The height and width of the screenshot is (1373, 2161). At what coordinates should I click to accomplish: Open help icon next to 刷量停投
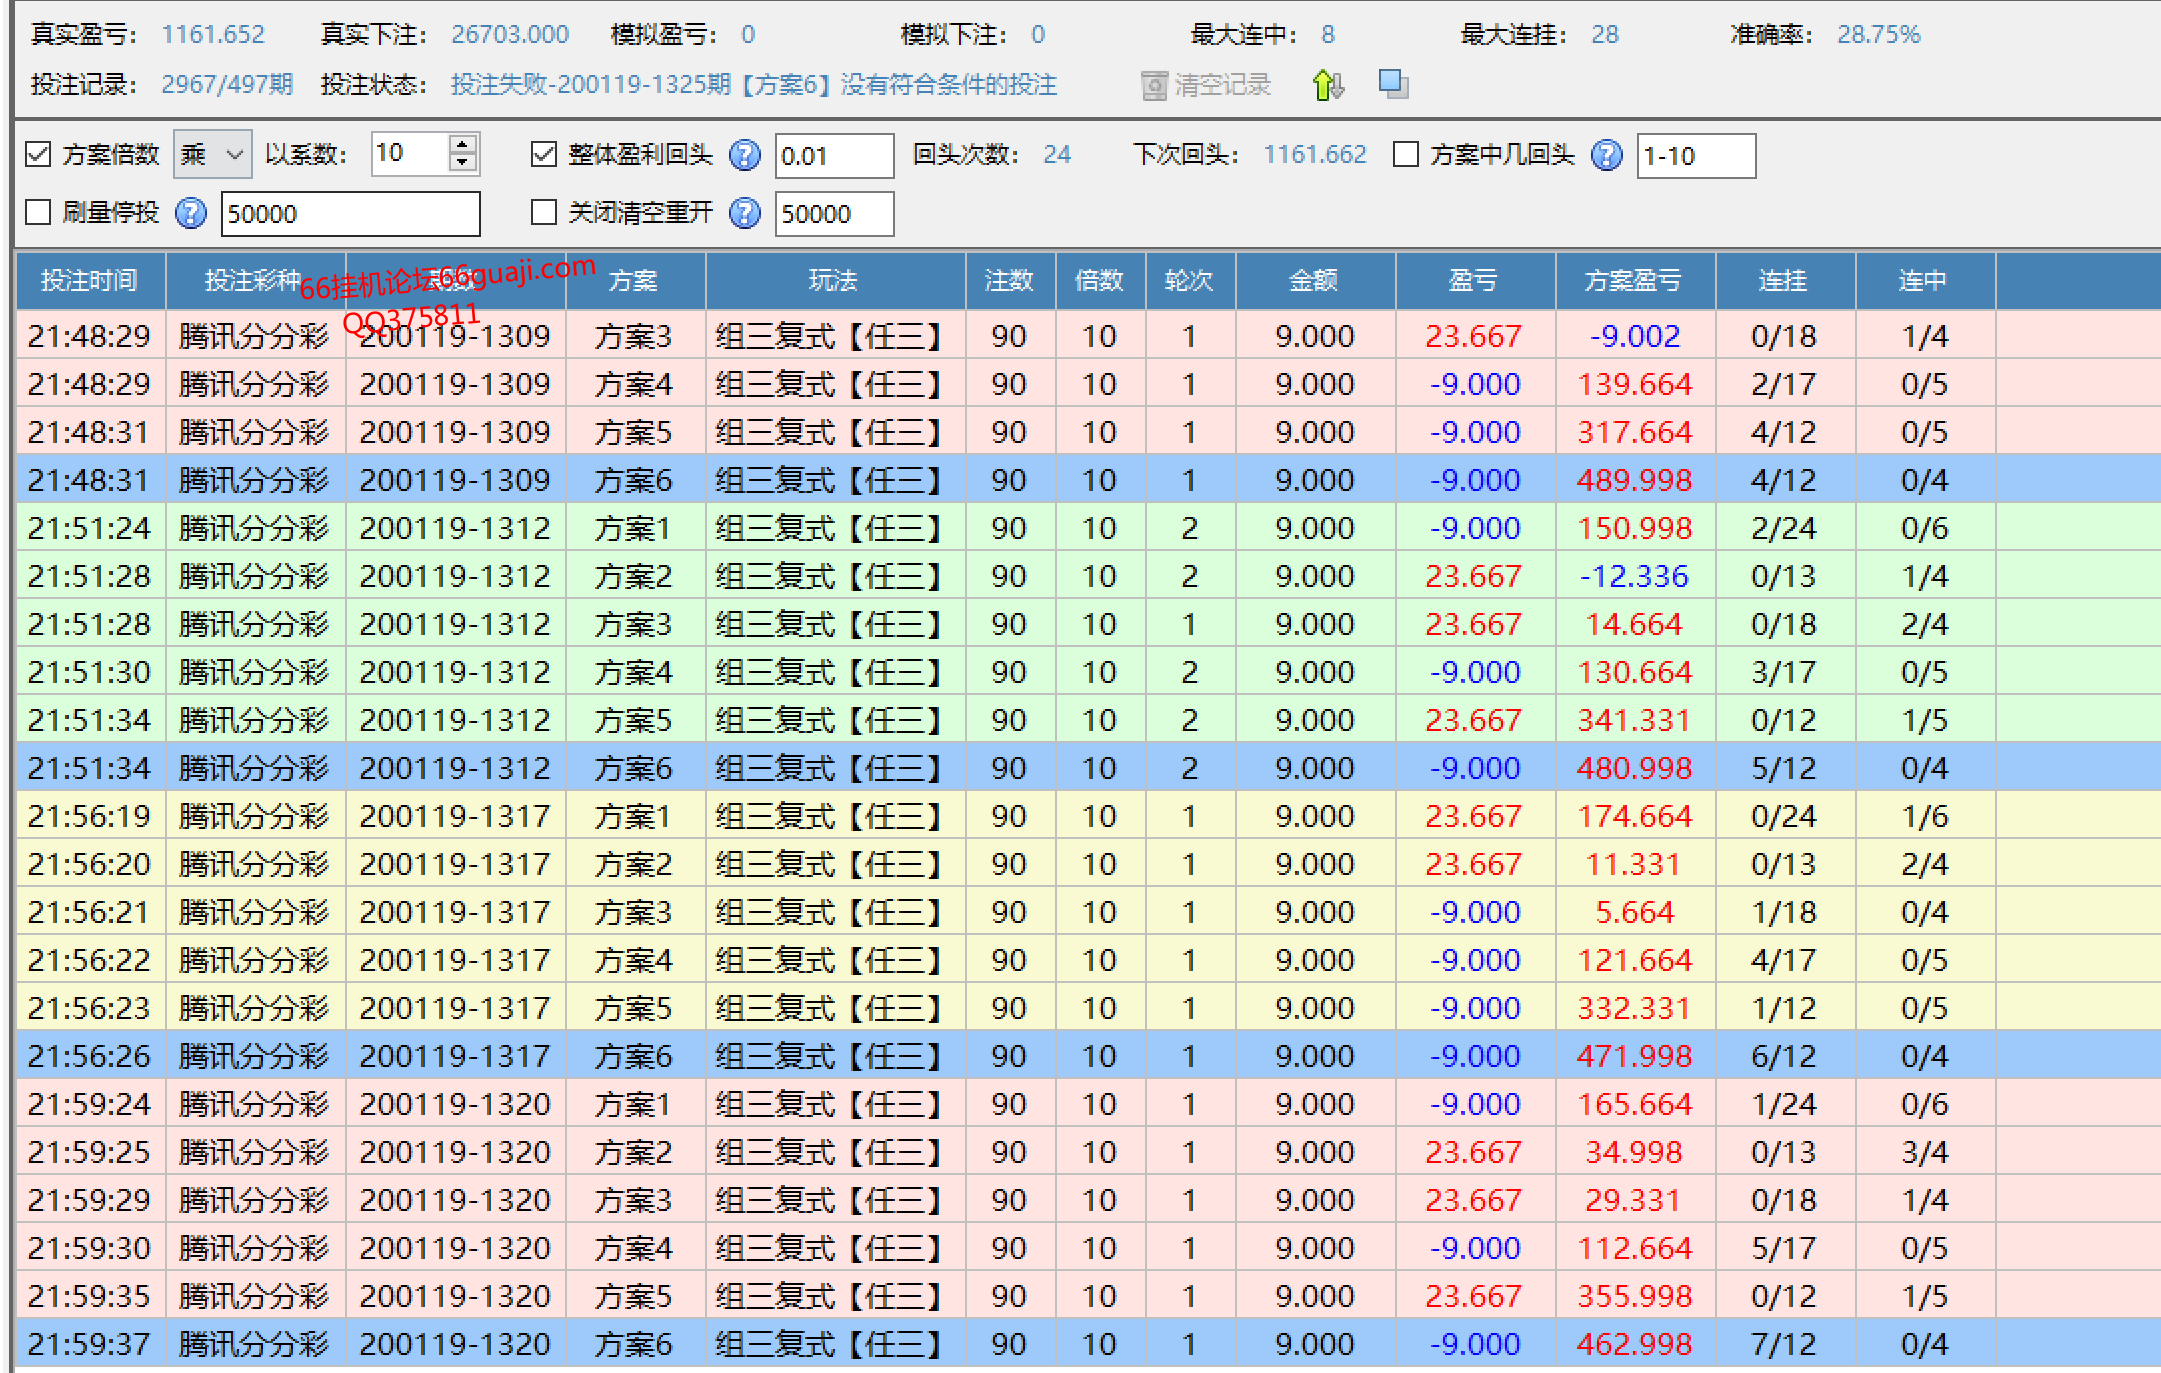point(190,213)
